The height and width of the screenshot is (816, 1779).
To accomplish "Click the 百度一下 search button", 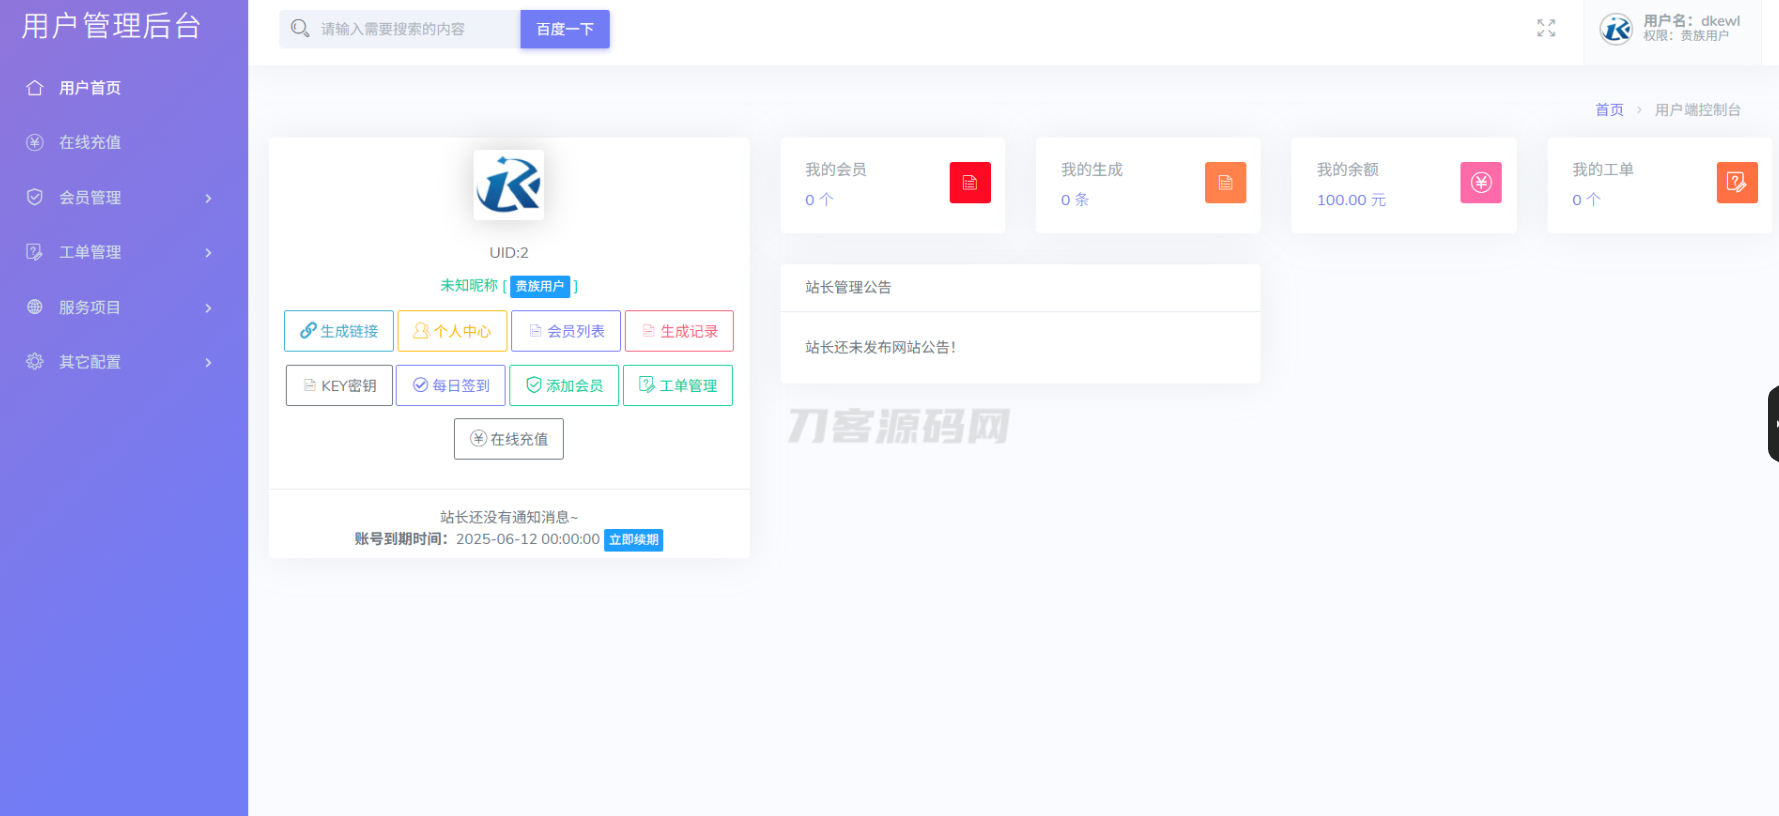I will click(x=565, y=29).
